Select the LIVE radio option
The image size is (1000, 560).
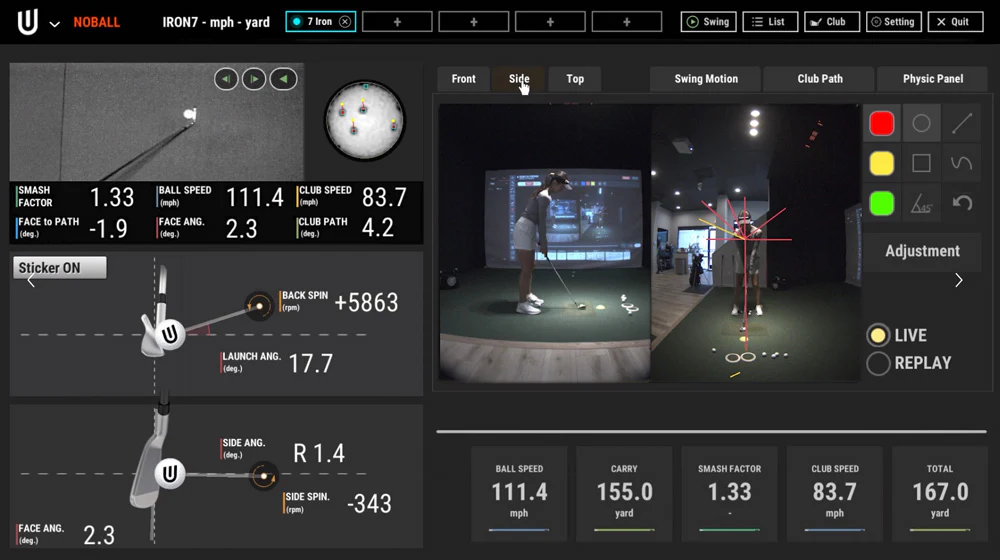(878, 335)
